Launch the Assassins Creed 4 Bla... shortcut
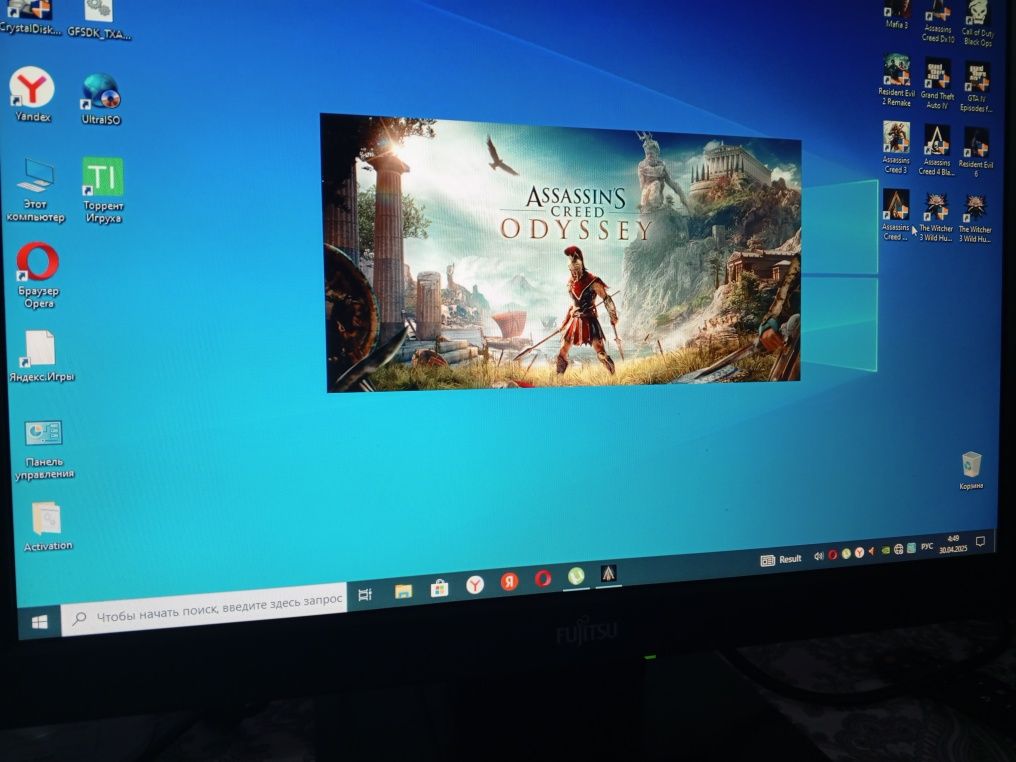1016x762 pixels. (936, 150)
